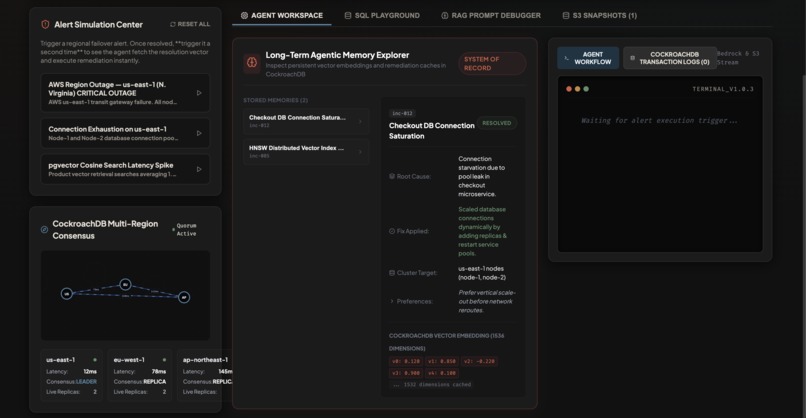Select the ap-northeast-1 region card
This screenshot has height=418, width=806.
[205, 375]
